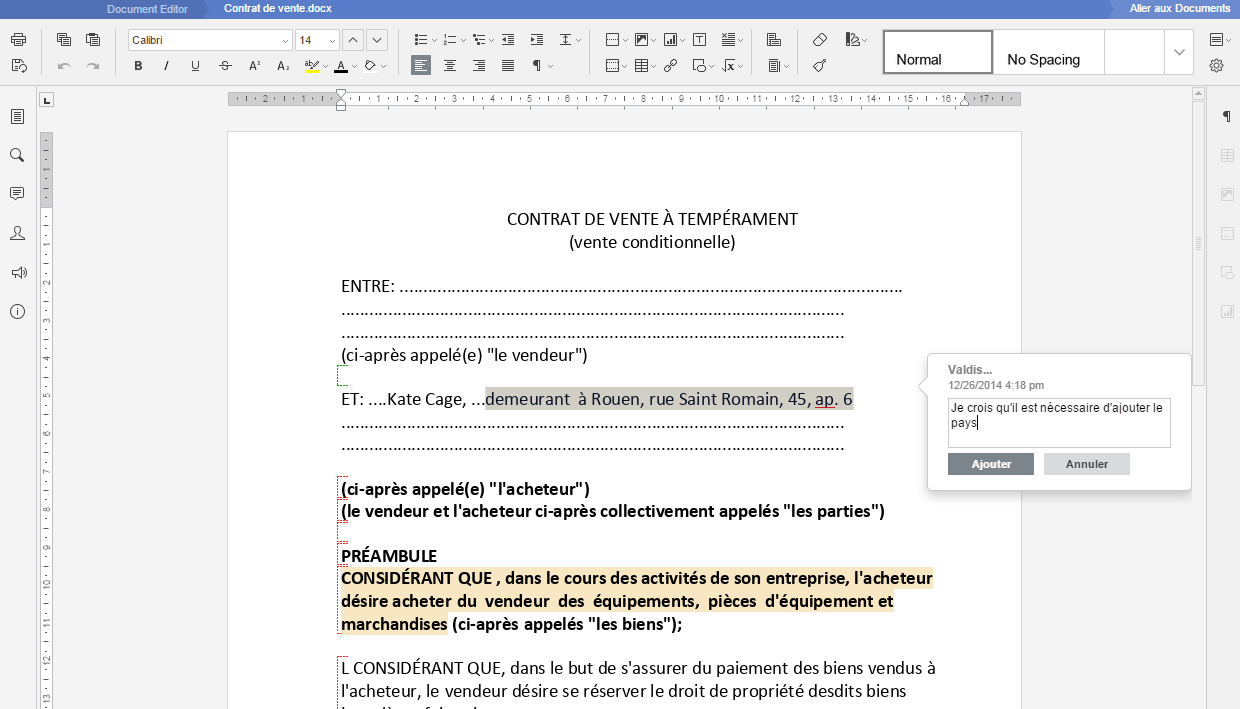
Task: Align the paragraph to the right
Action: coord(479,66)
